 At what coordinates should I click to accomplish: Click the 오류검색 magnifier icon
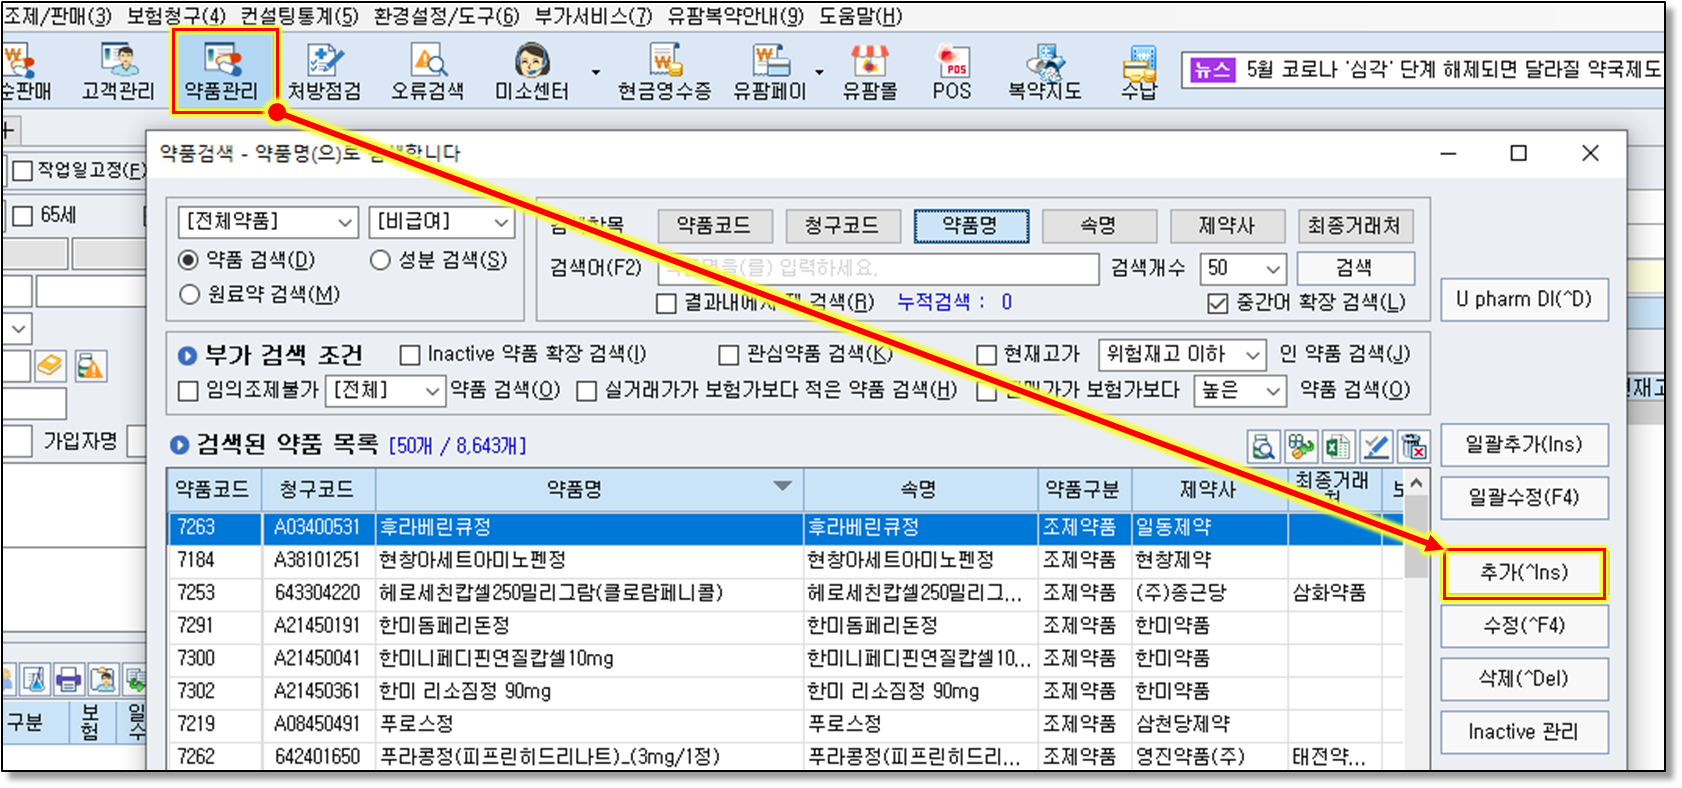428,62
